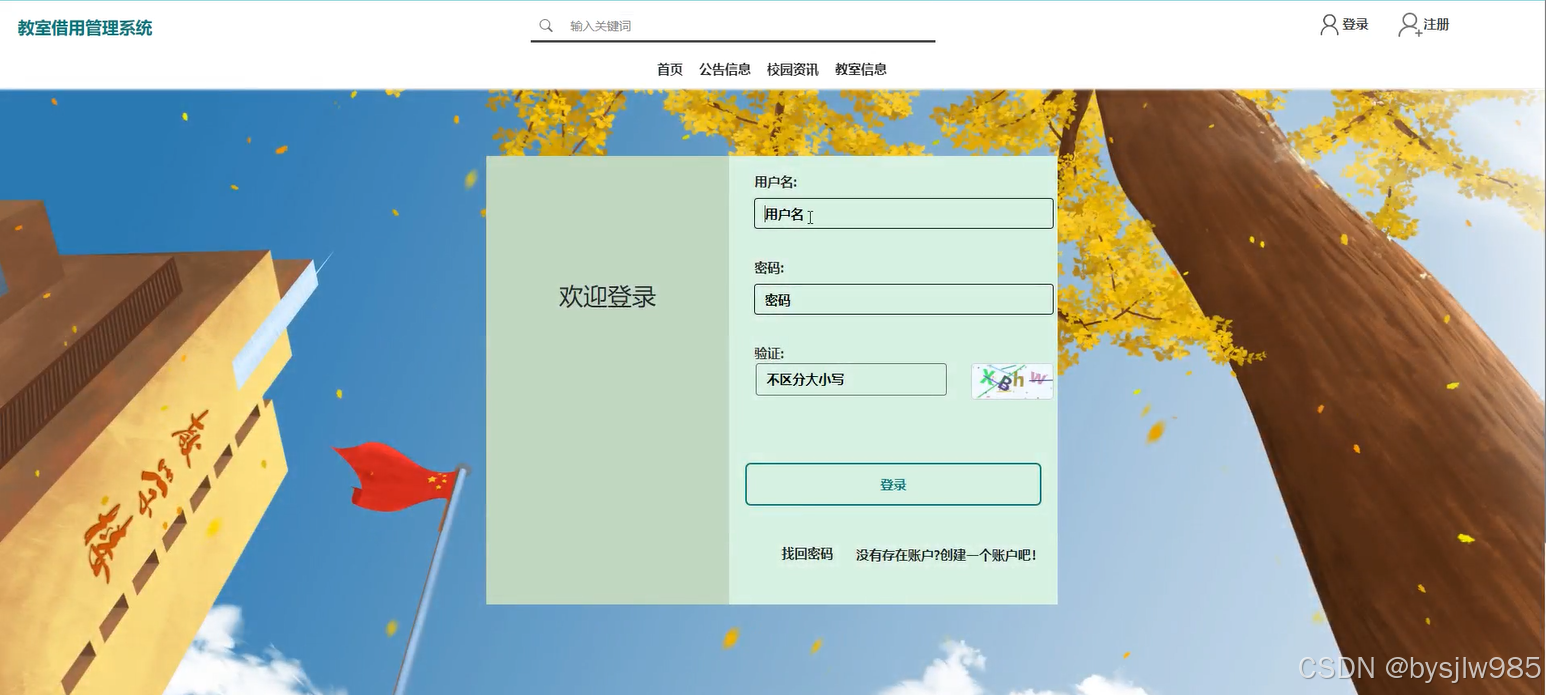Open the 教室信息 nav item
The height and width of the screenshot is (695, 1546).
tap(861, 70)
